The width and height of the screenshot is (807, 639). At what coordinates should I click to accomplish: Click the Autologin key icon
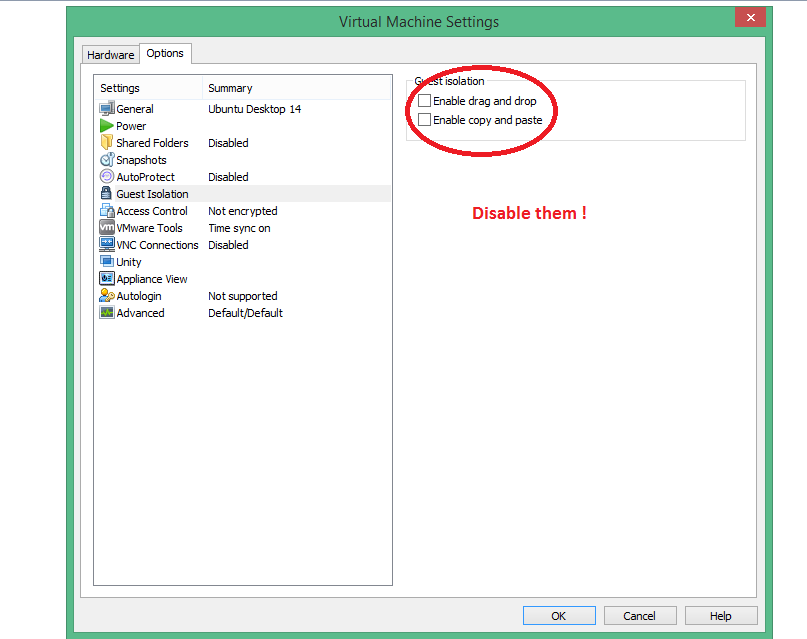[x=107, y=295]
